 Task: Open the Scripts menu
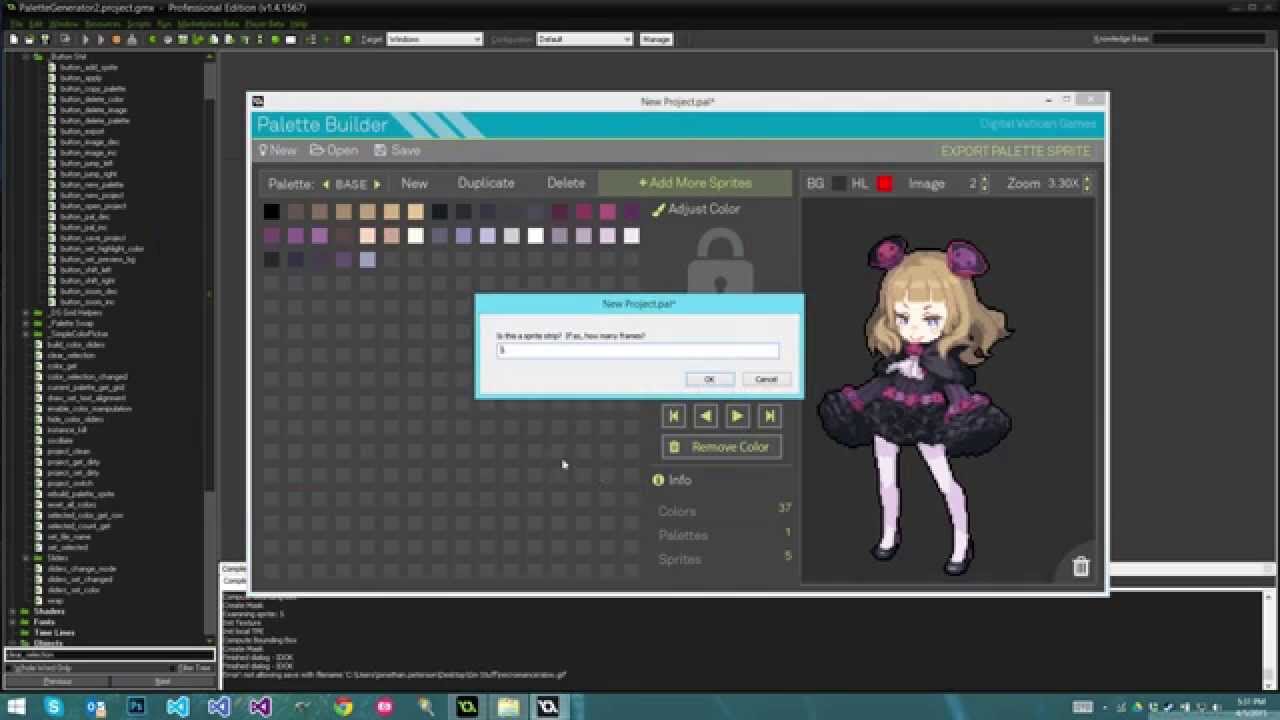(139, 23)
